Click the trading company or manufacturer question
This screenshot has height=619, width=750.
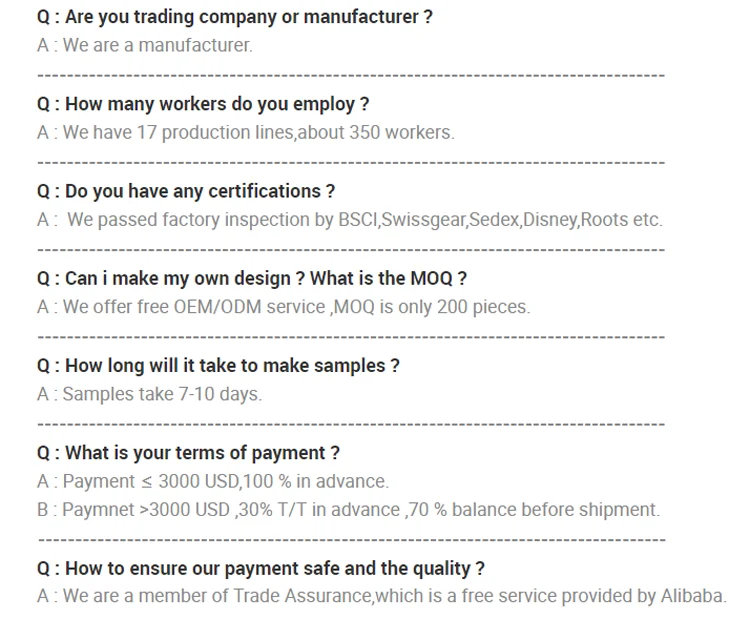pyautogui.click(x=235, y=17)
